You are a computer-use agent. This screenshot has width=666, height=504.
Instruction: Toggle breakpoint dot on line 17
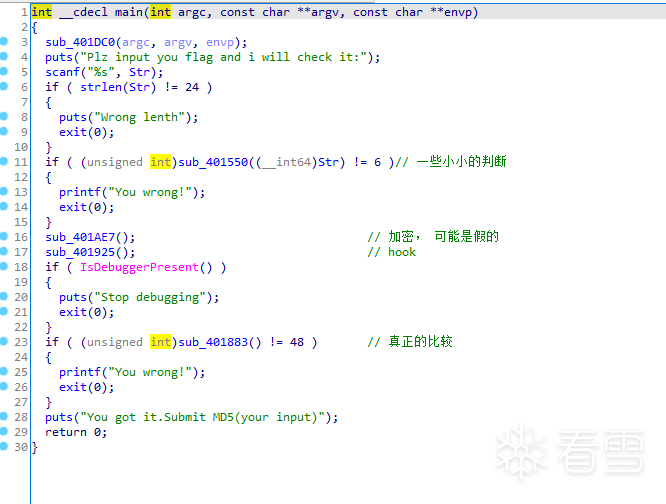[4, 251]
